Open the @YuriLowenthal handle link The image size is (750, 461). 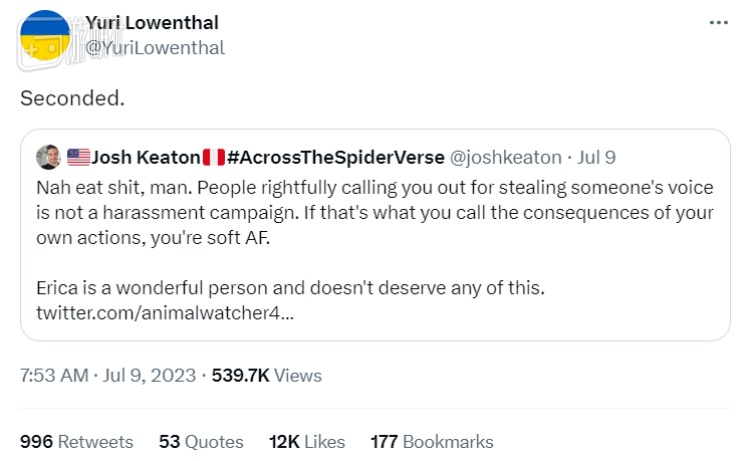[155, 48]
